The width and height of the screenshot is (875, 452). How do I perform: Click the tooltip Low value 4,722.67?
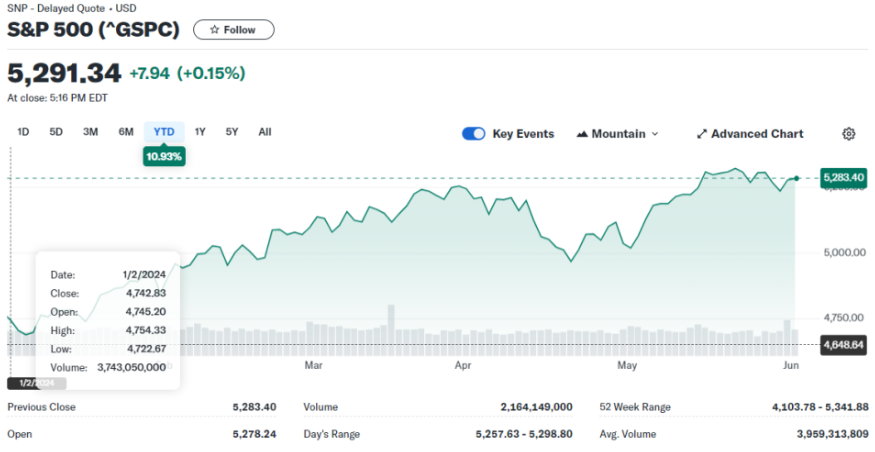coord(146,349)
